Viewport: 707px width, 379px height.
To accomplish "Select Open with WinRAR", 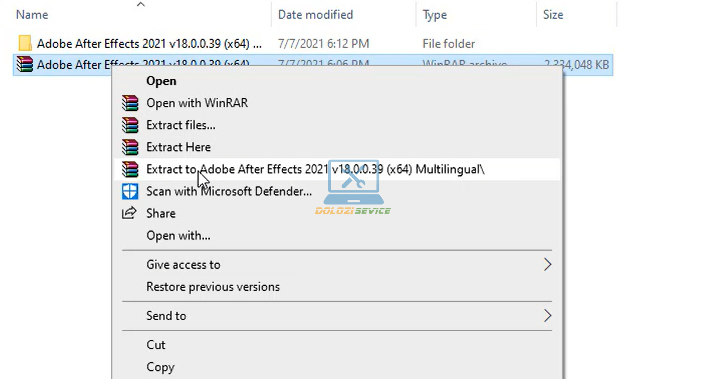I will pyautogui.click(x=197, y=103).
